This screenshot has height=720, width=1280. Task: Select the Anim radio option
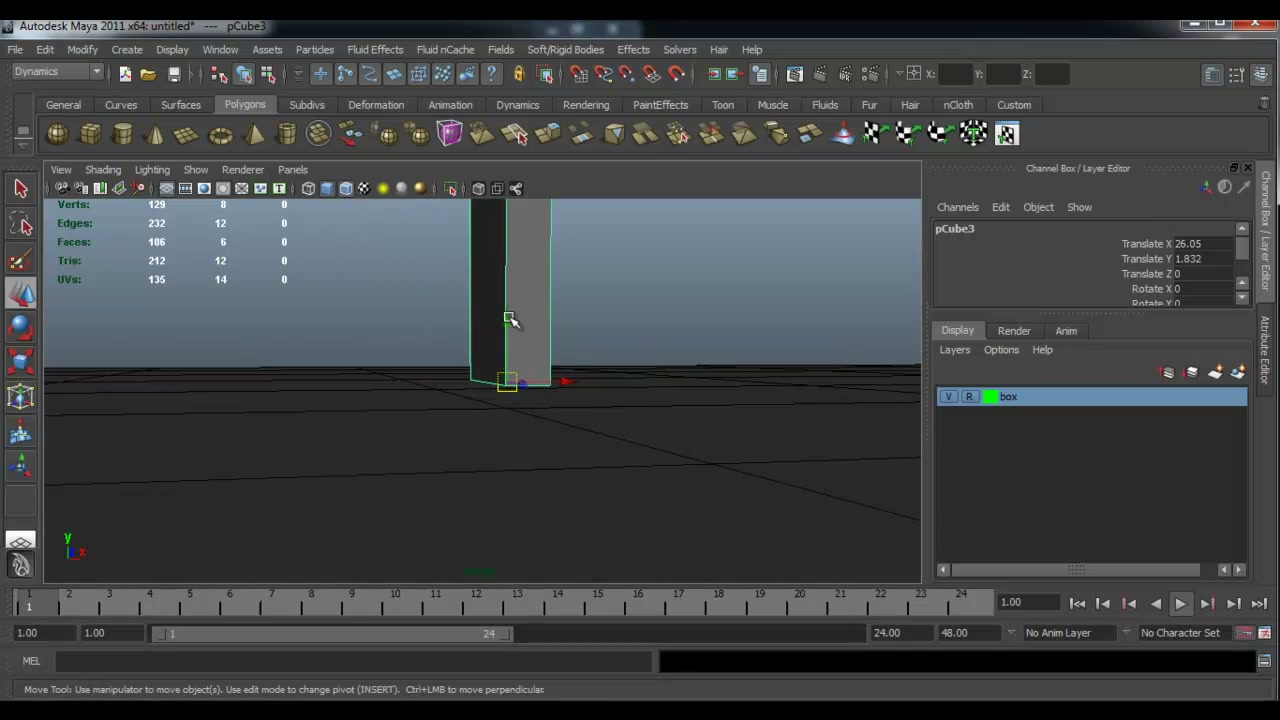[x=1066, y=331]
